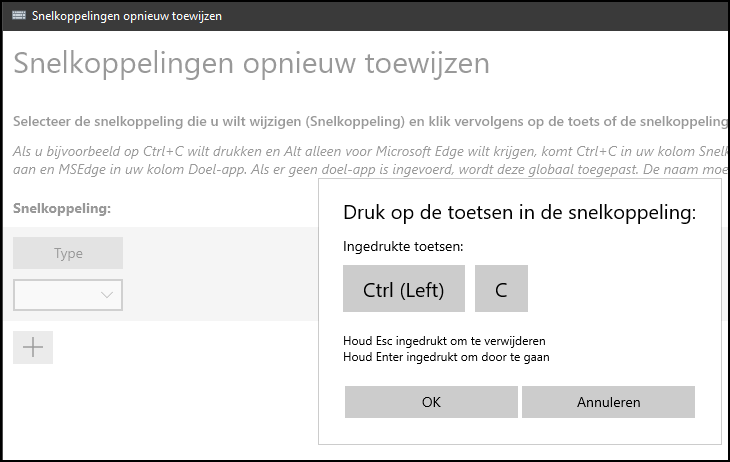Image resolution: width=730 pixels, height=462 pixels.
Task: Click the Type button
Action: coord(68,253)
